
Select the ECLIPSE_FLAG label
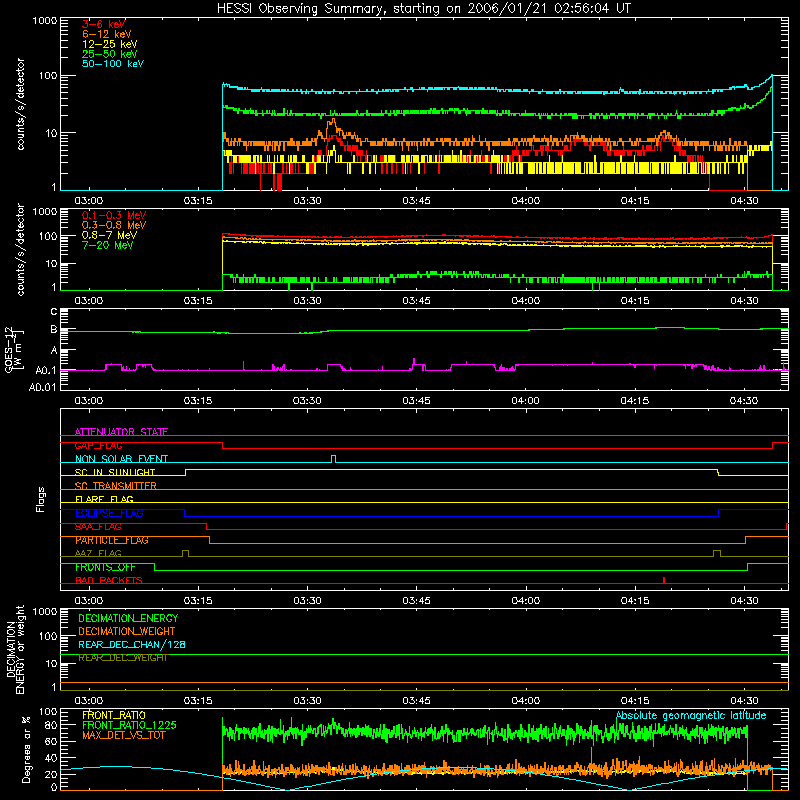109,513
